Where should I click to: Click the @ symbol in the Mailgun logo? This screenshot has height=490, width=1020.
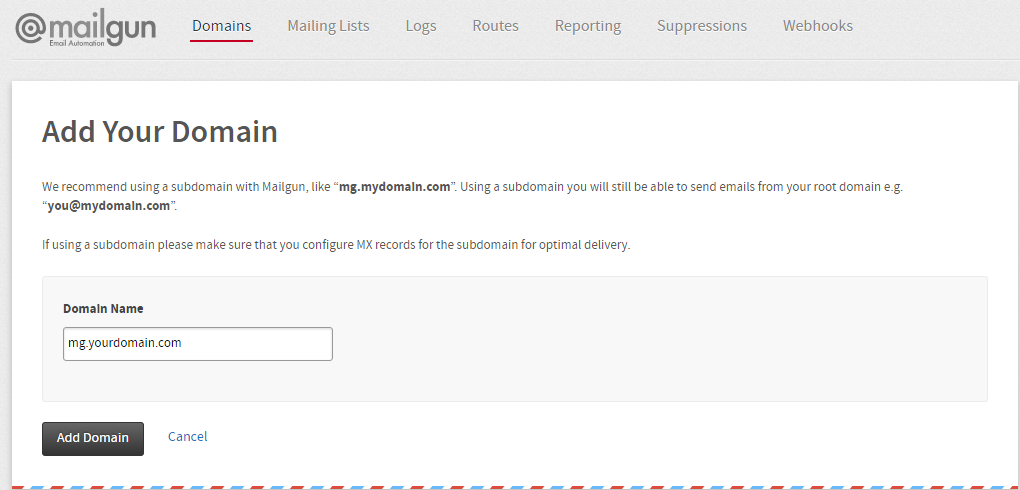pos(32,28)
